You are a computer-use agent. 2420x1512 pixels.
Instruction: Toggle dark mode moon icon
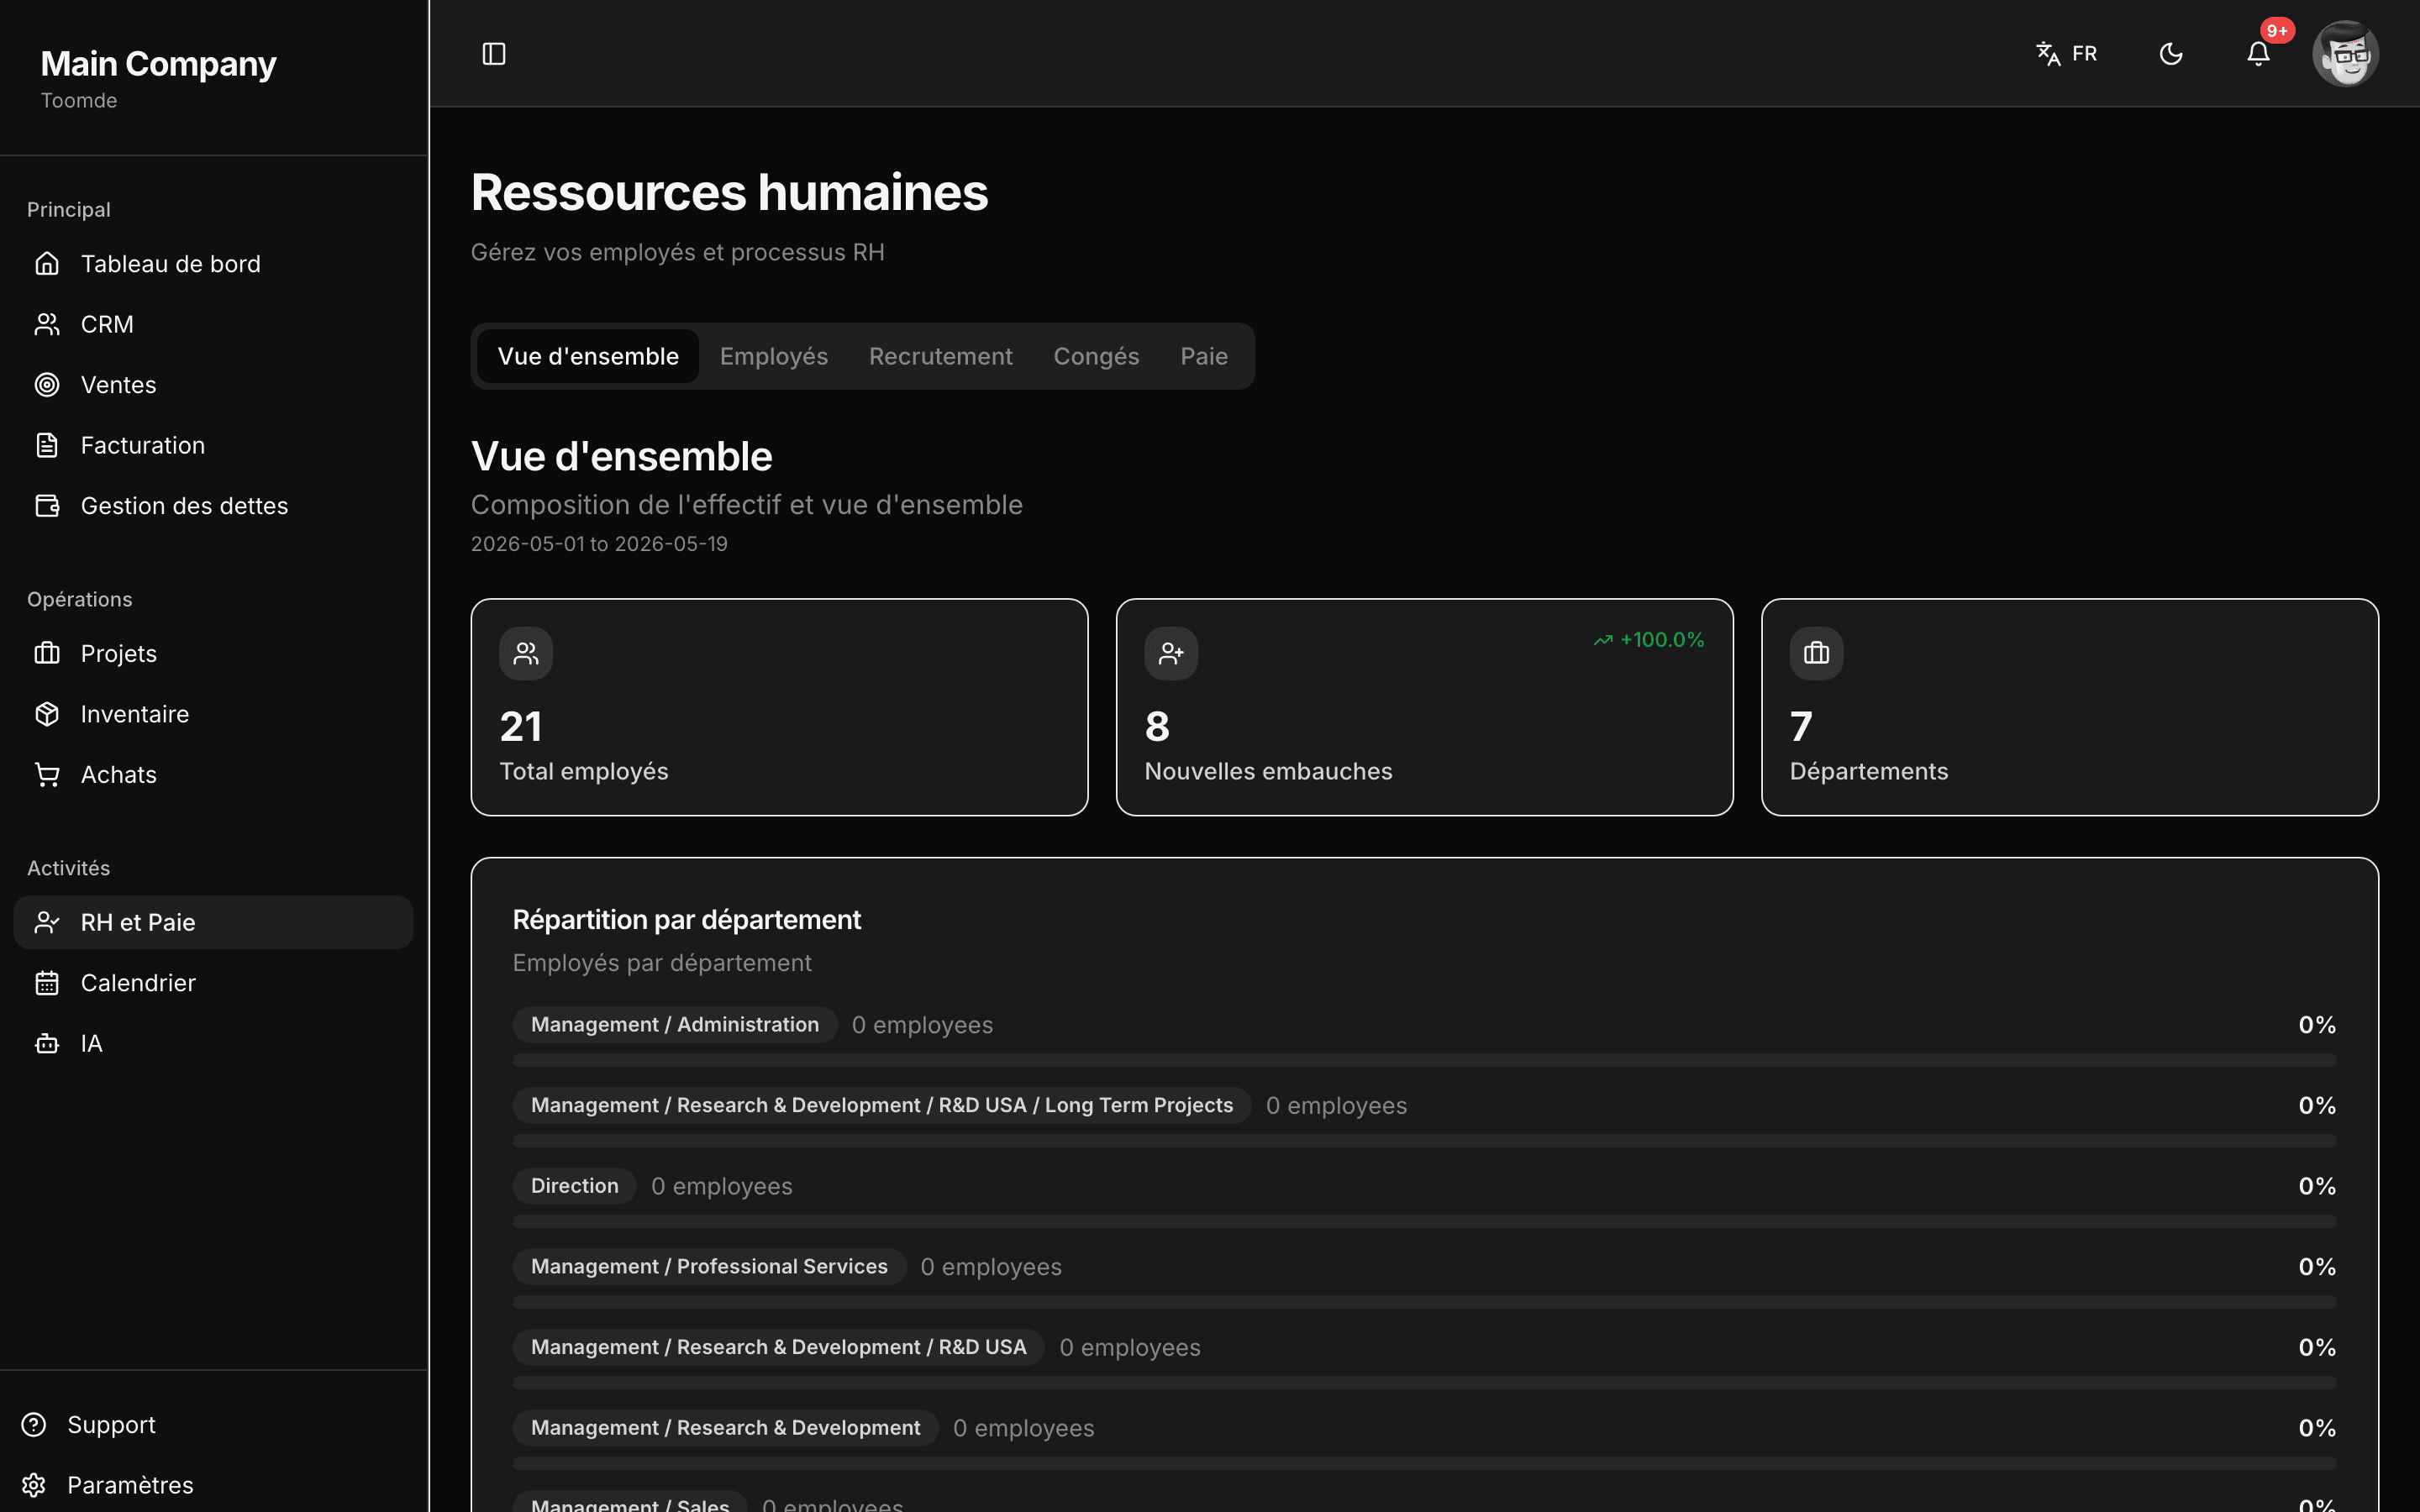click(x=2171, y=53)
